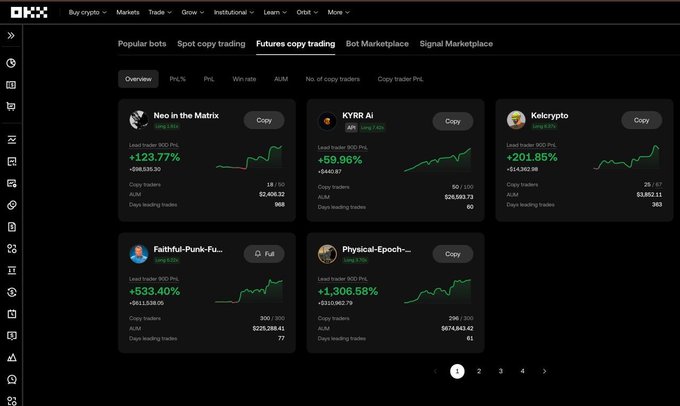Copy the KYRR Ai trader
The height and width of the screenshot is (406, 680).
pos(453,121)
